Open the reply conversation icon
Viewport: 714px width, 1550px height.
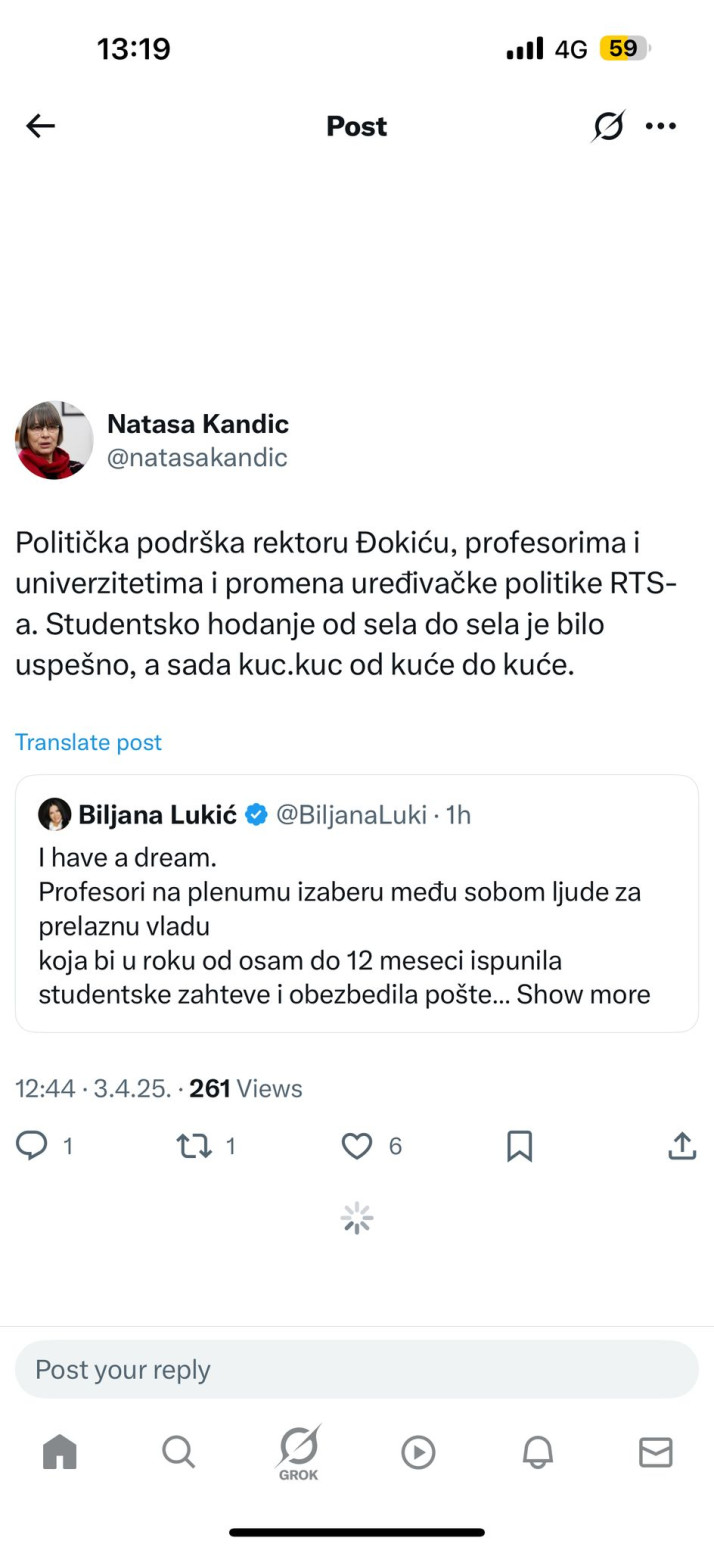coord(31,1146)
